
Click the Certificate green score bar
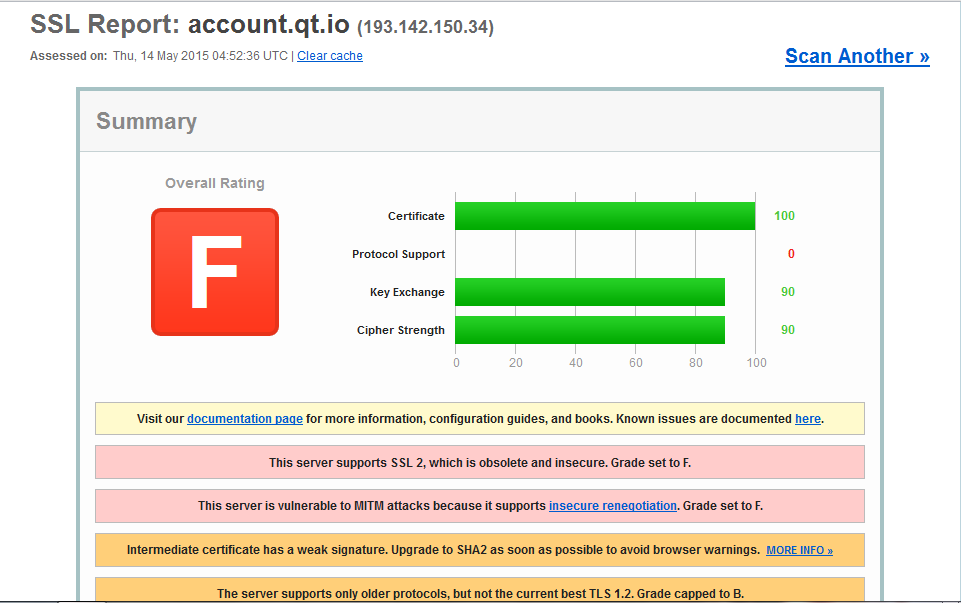click(605, 216)
